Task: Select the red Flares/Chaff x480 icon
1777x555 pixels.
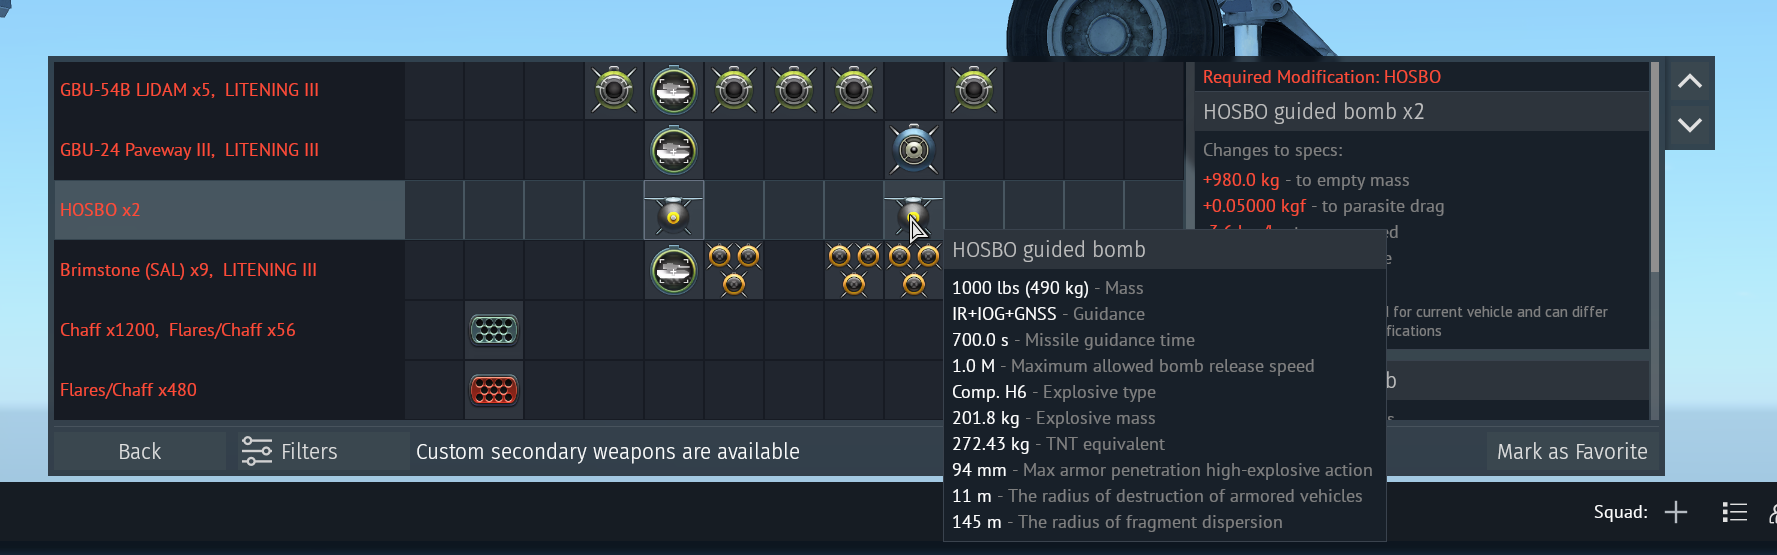Action: pos(494,390)
